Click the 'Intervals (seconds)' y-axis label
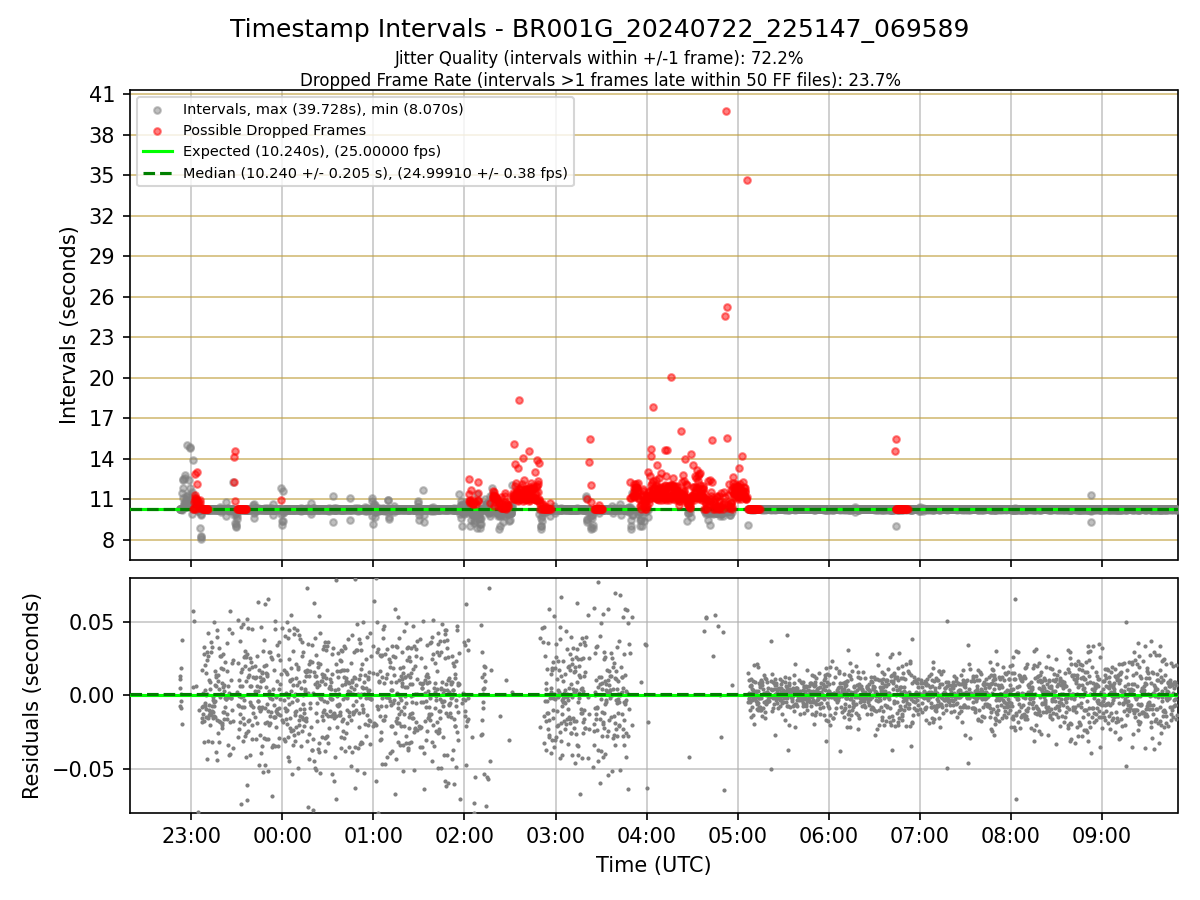This screenshot has height=900, width=1200. (68, 325)
